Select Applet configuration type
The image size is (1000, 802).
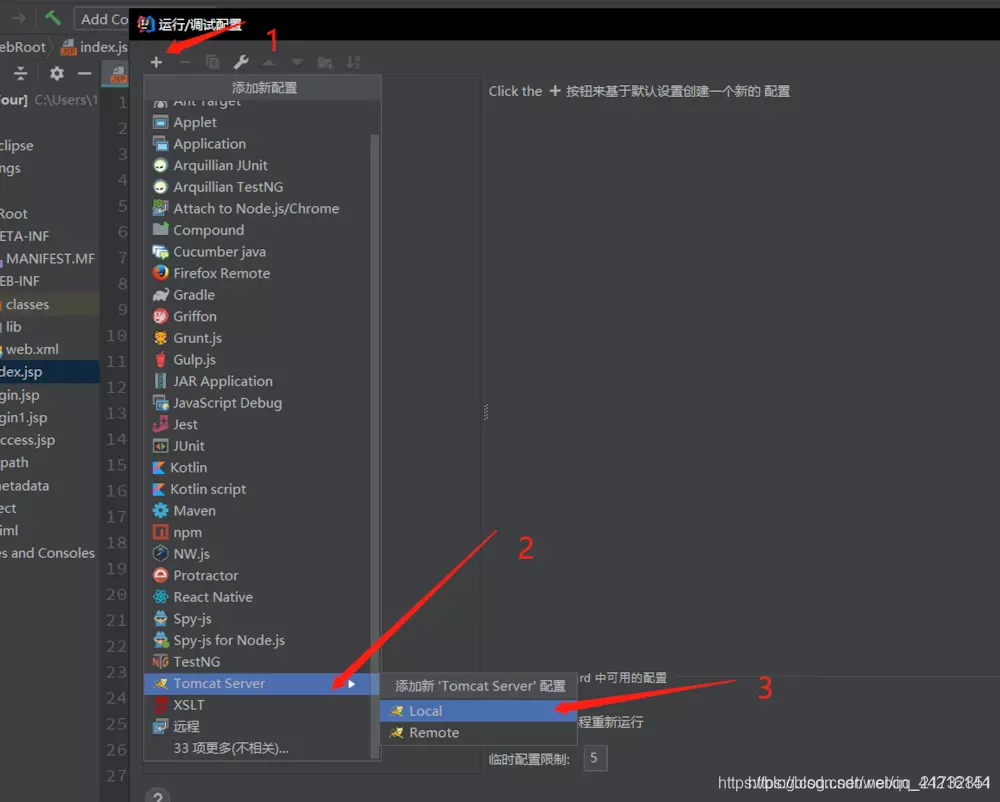pos(257,122)
